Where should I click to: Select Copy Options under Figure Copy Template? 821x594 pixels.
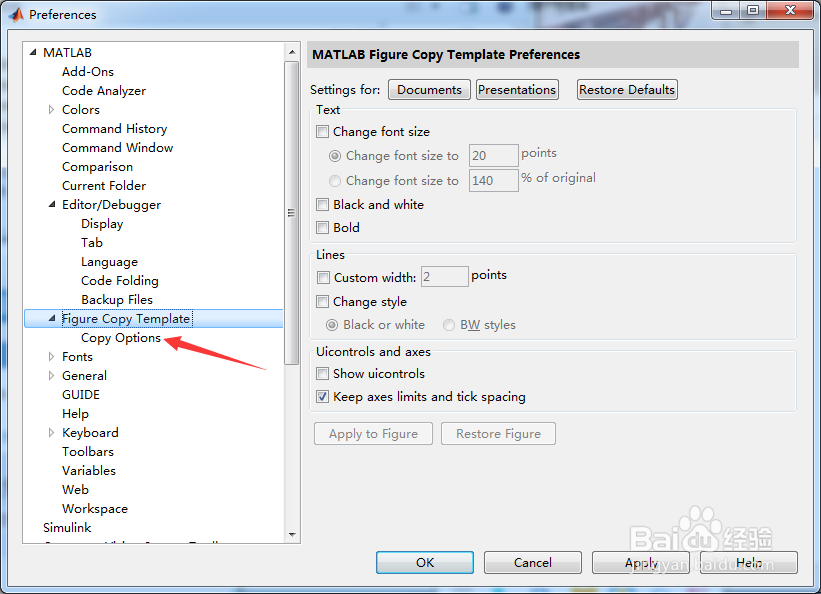pos(120,338)
